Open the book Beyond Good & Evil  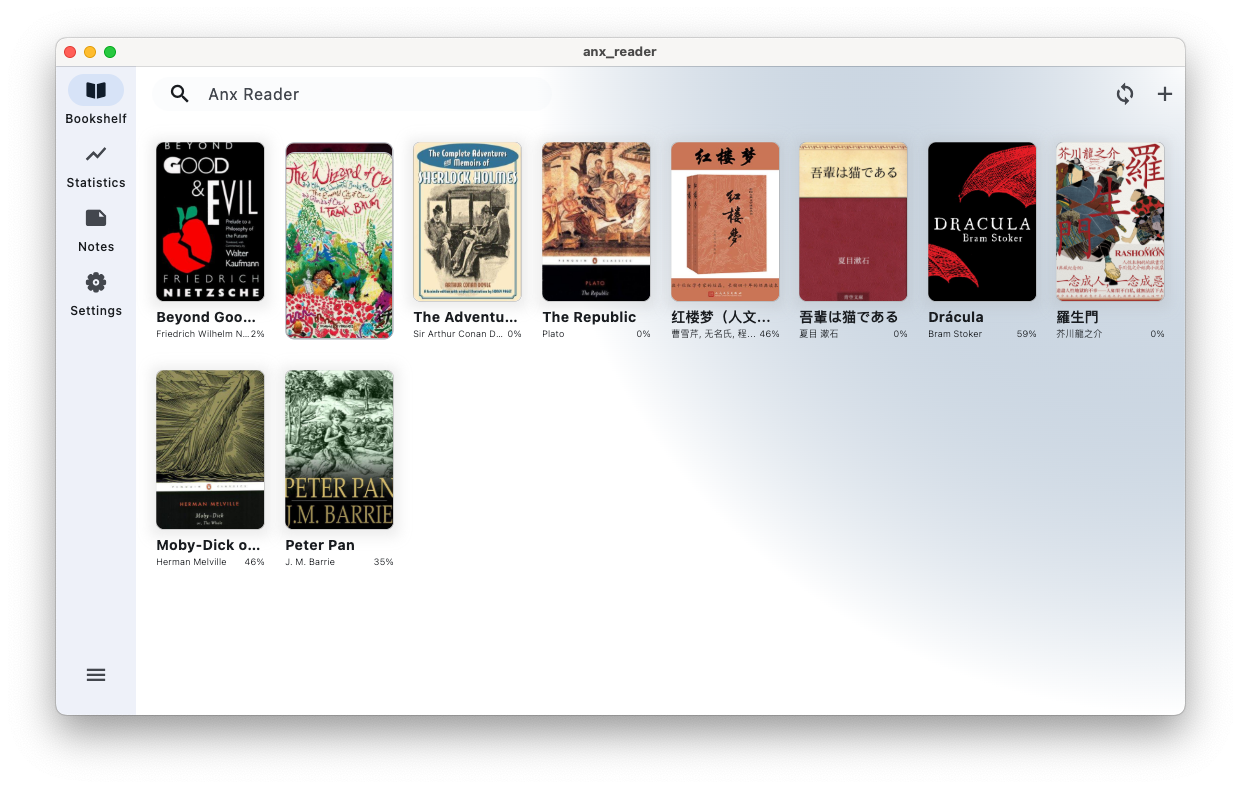[210, 221]
